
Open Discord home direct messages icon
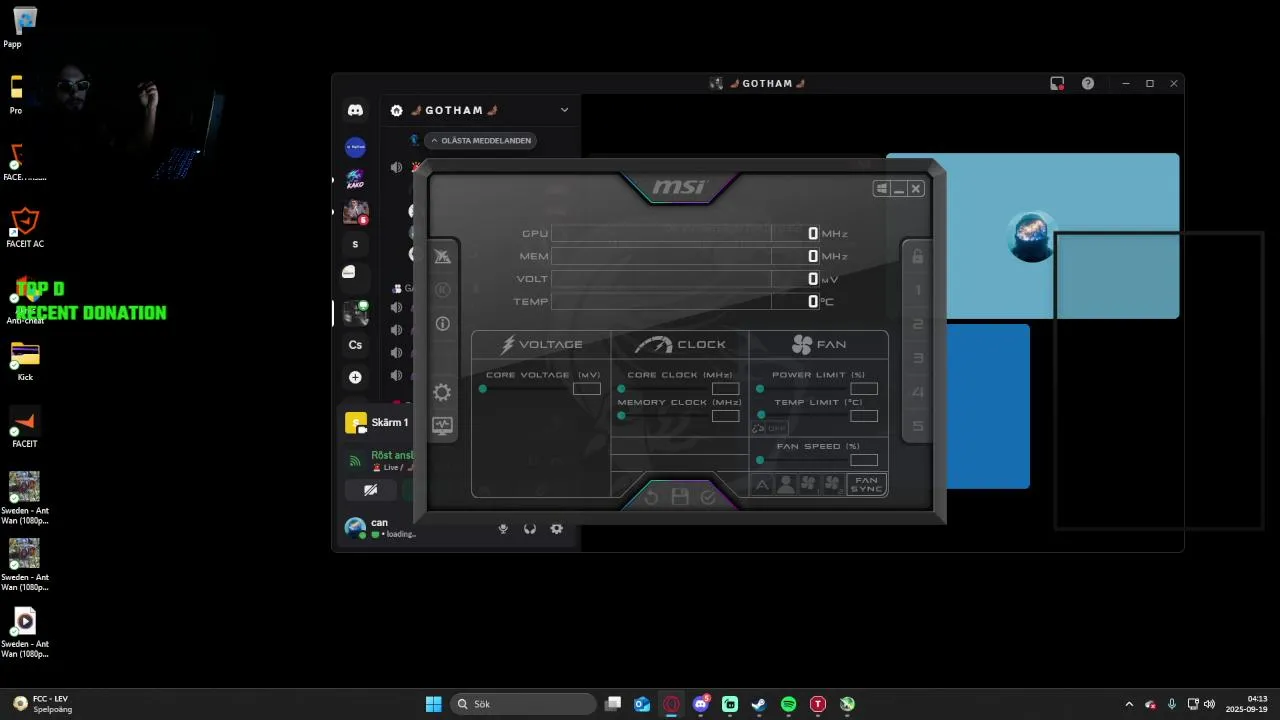click(x=355, y=110)
